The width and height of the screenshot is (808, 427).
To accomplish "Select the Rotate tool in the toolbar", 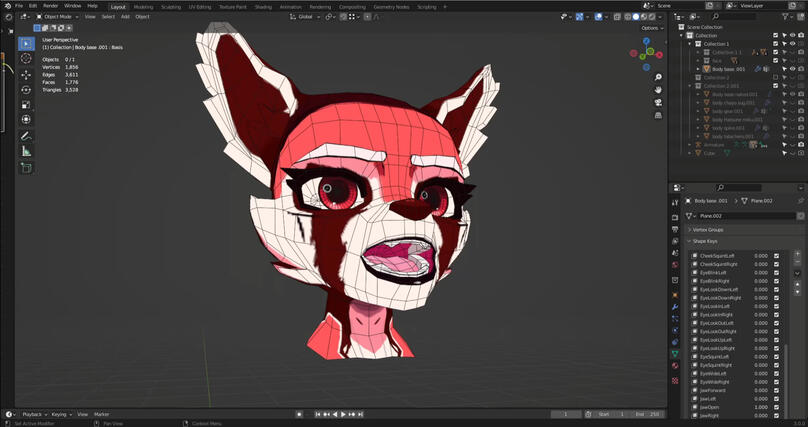I will 26,89.
